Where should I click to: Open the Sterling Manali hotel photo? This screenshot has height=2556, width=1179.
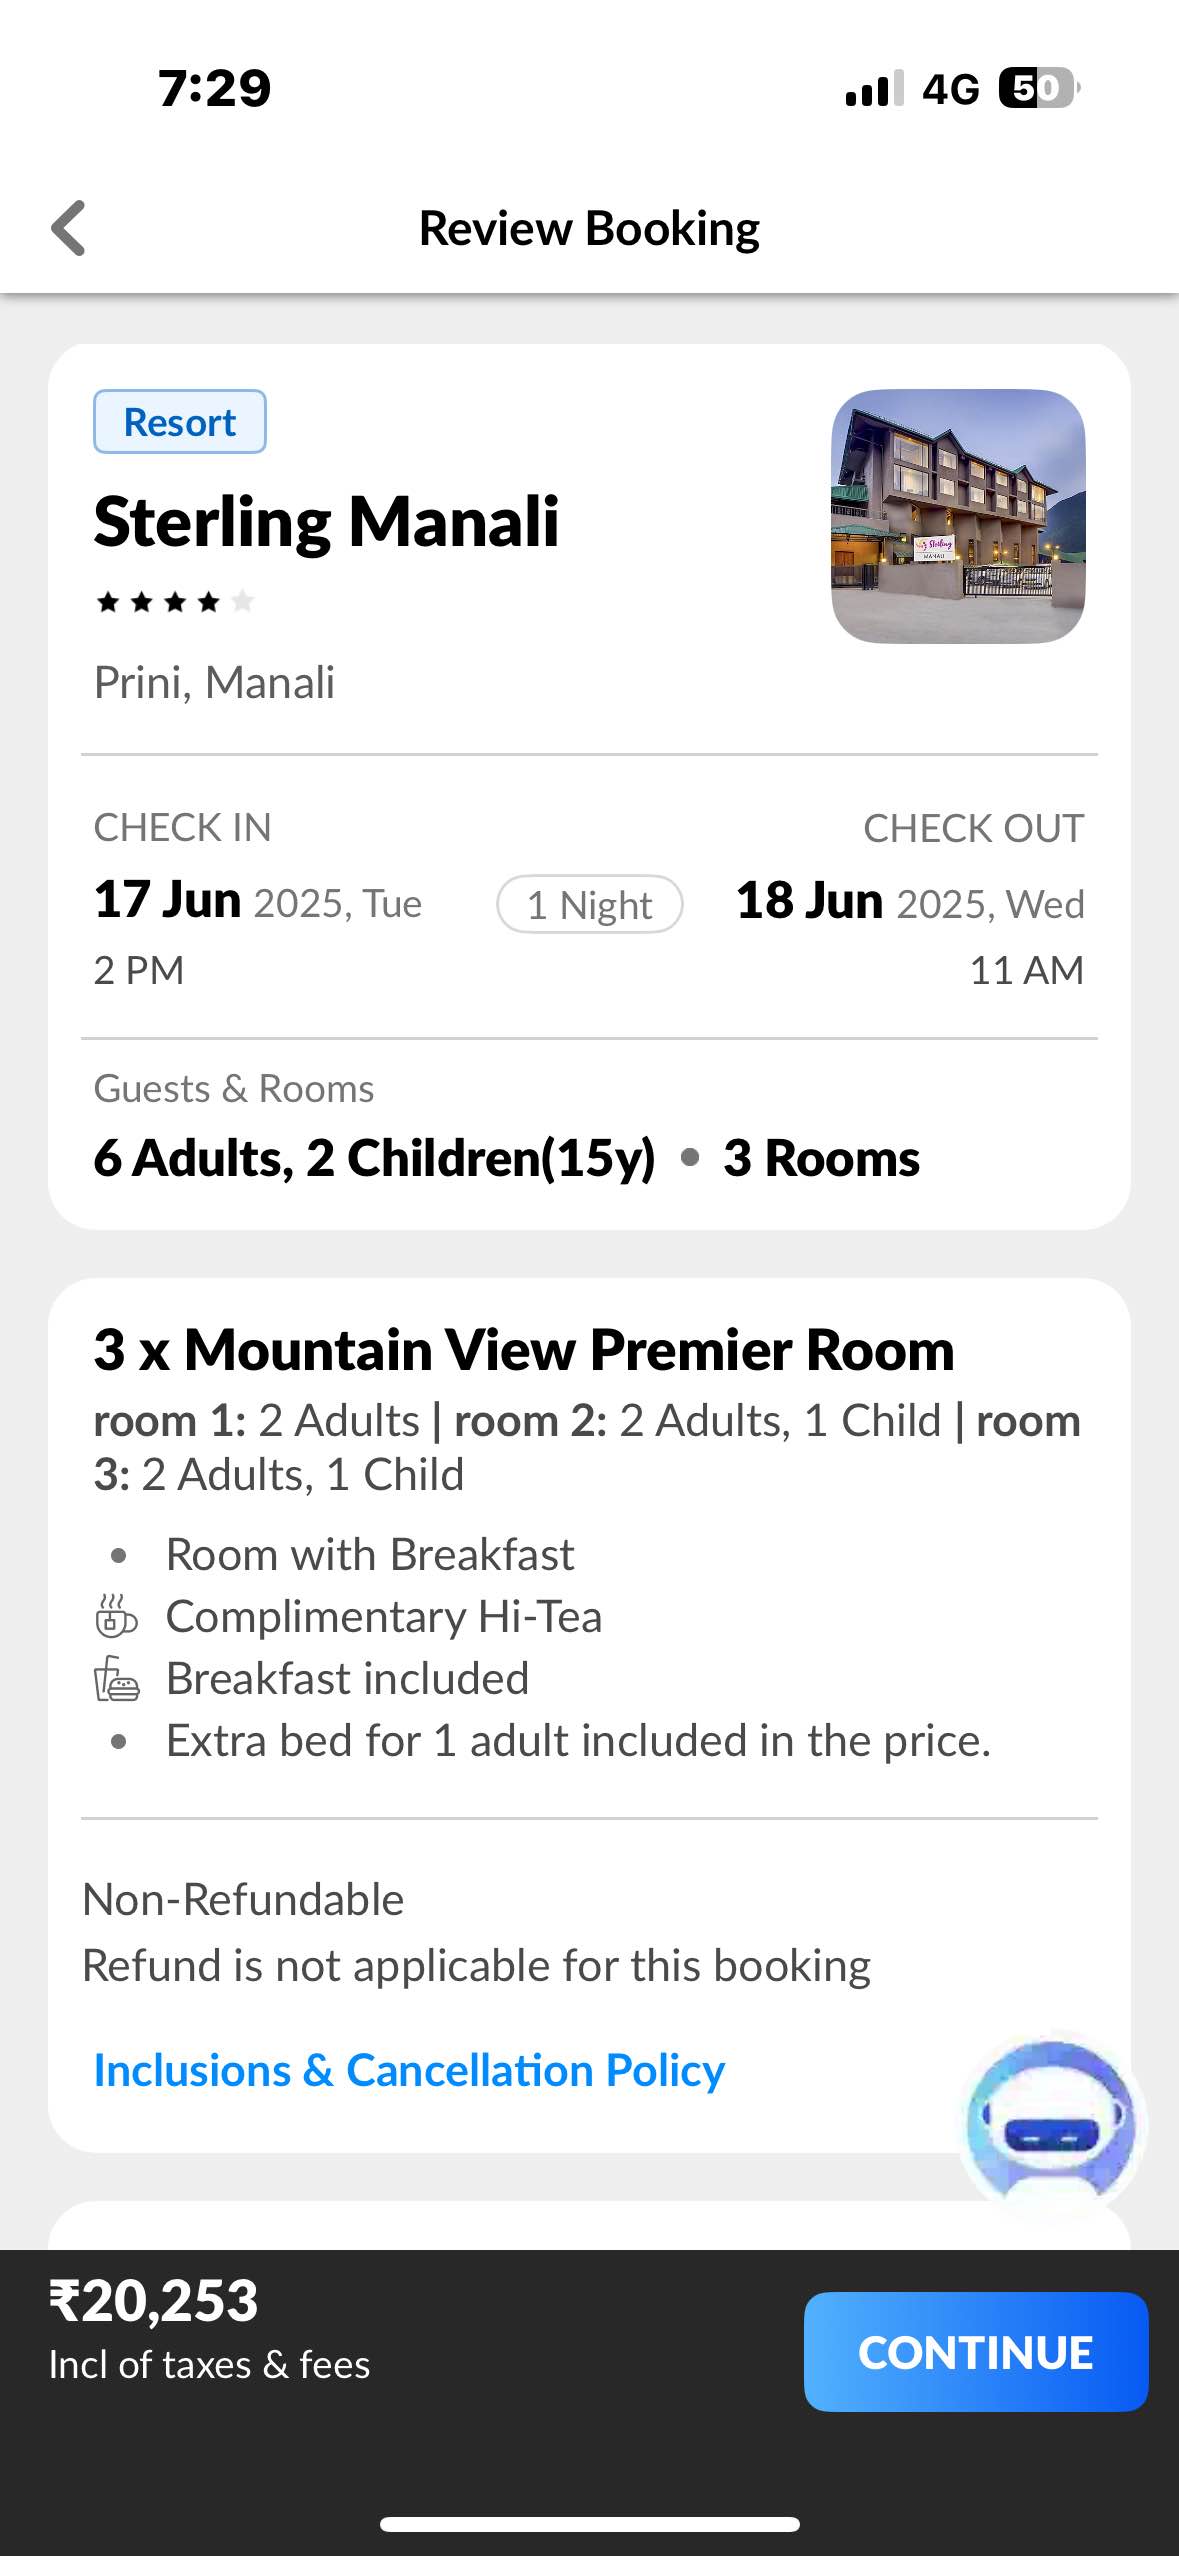point(958,516)
